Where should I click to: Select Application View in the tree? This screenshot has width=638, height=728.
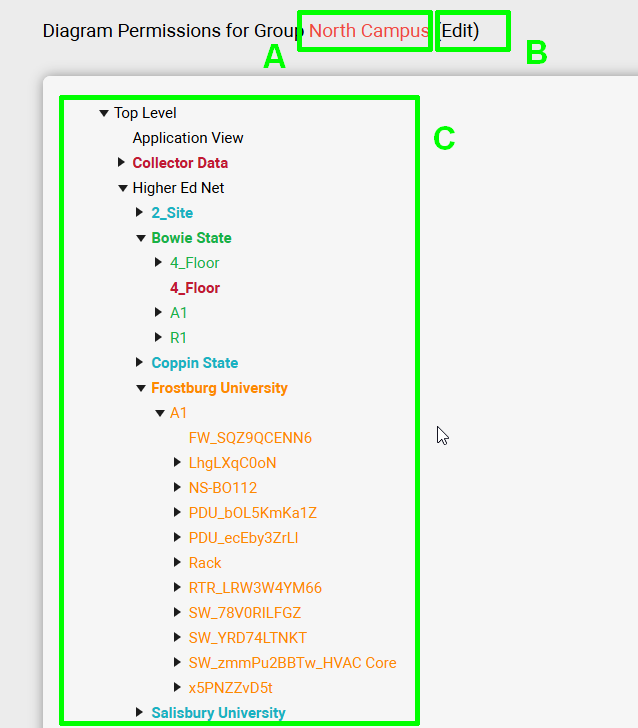point(188,138)
